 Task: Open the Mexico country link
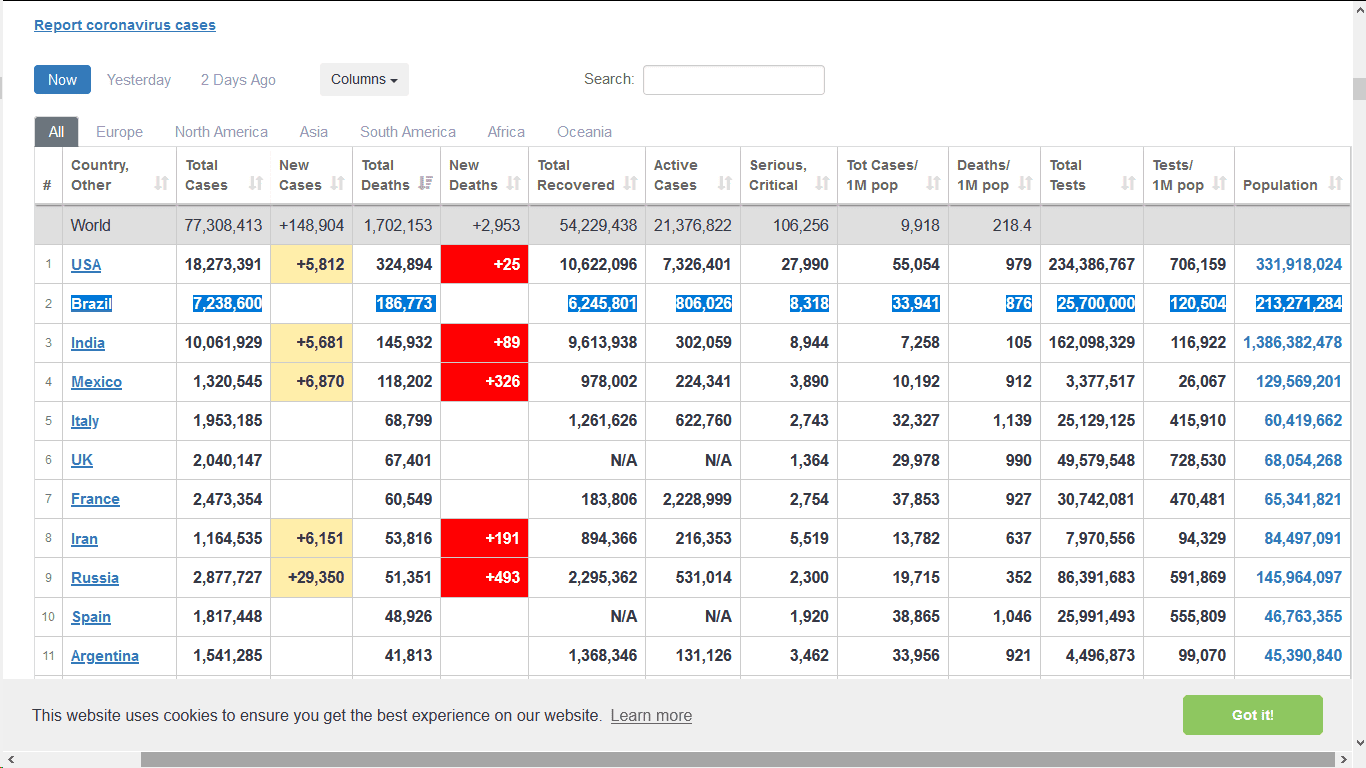(x=96, y=382)
